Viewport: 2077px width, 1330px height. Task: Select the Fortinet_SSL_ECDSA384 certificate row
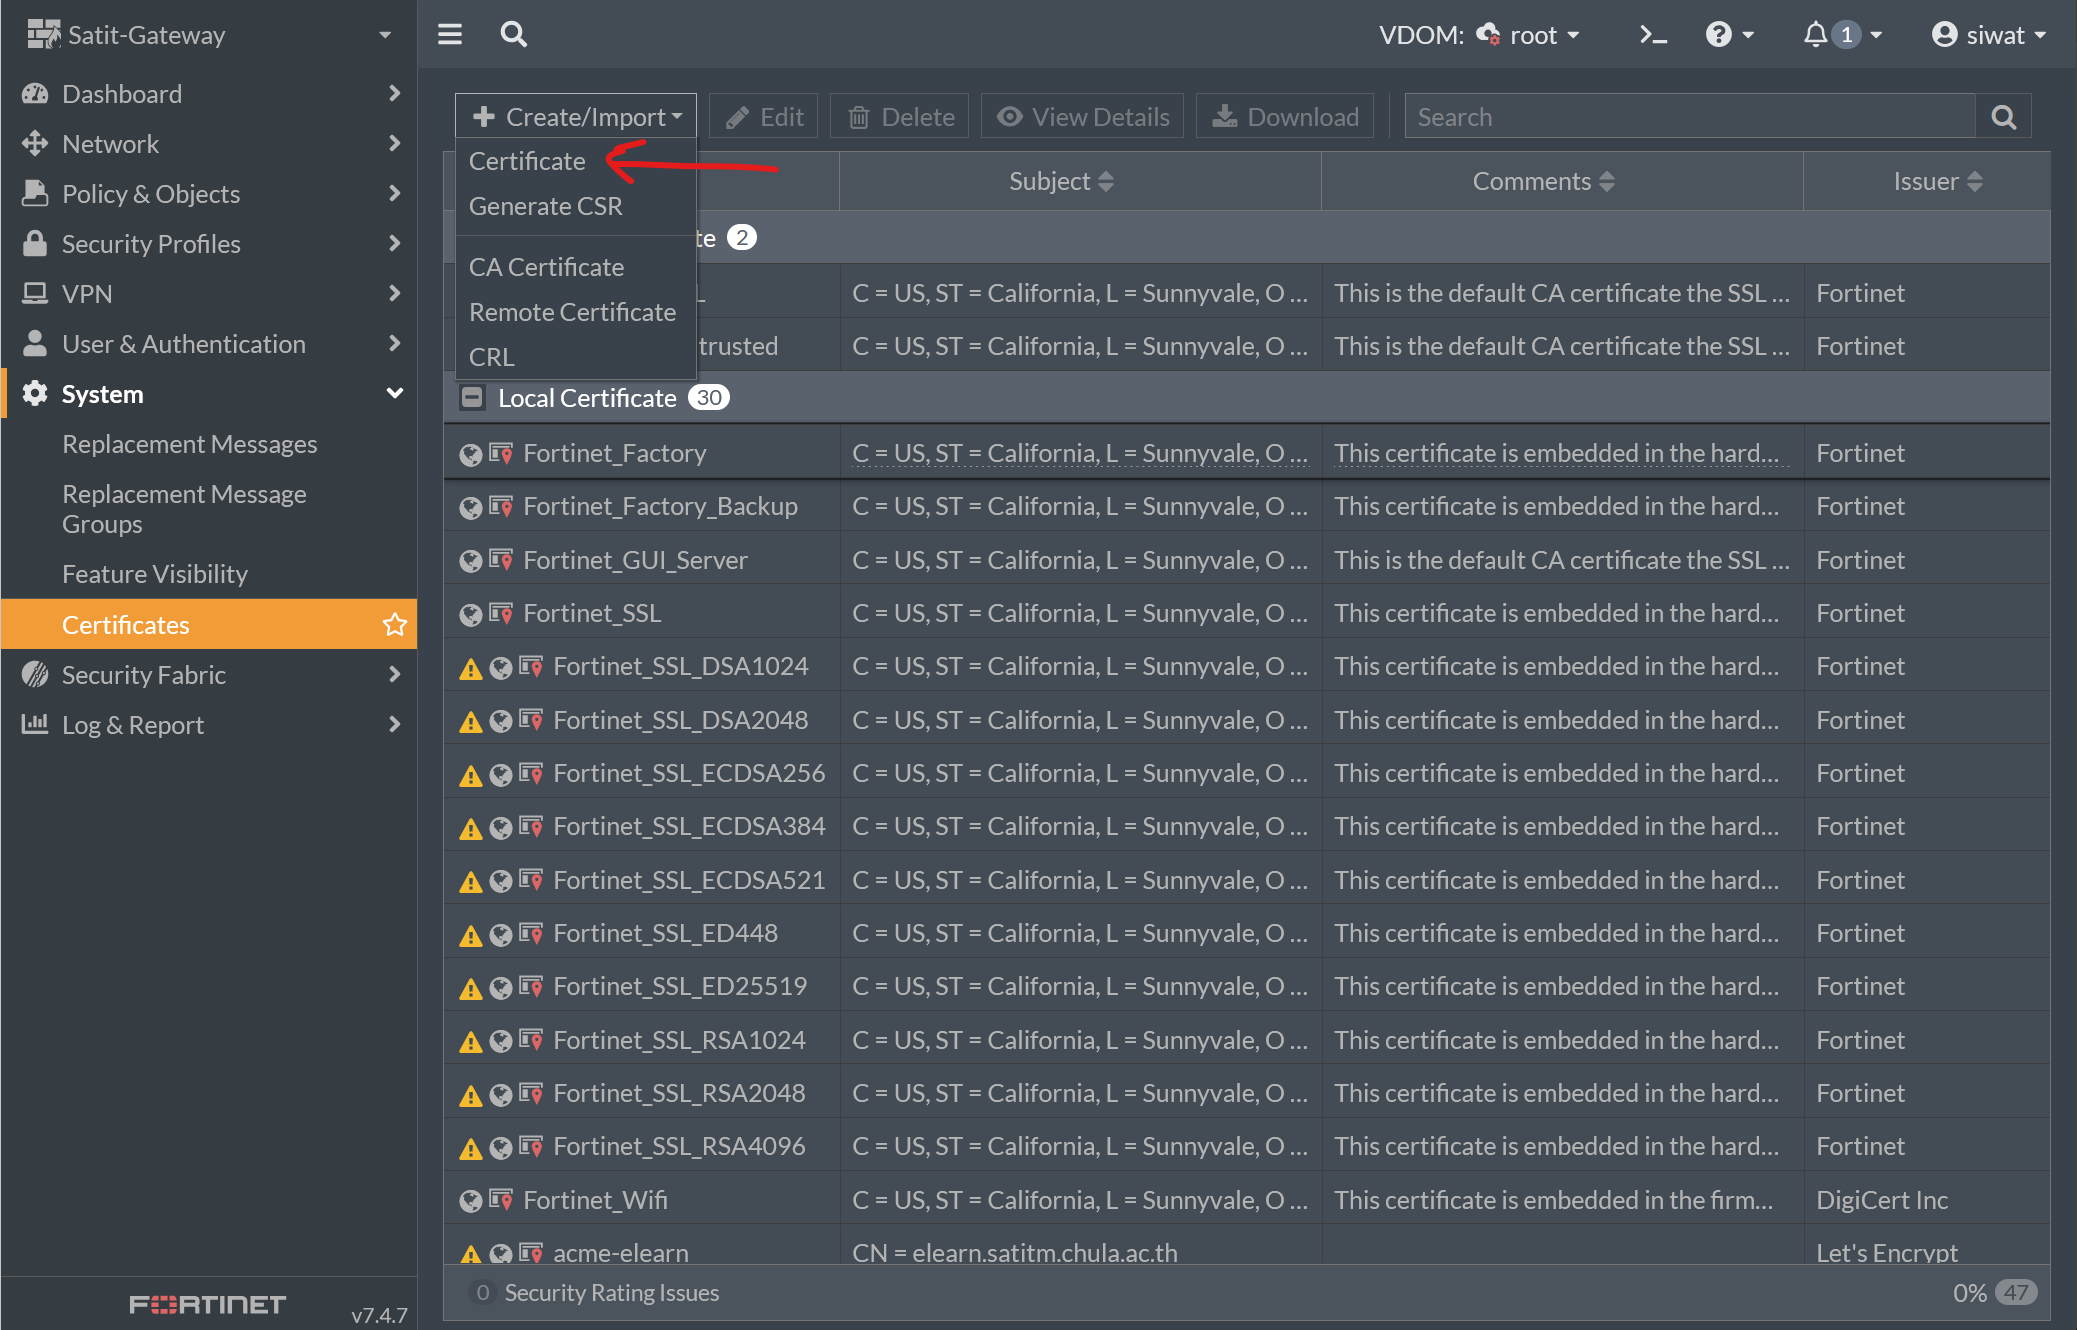(1247, 827)
